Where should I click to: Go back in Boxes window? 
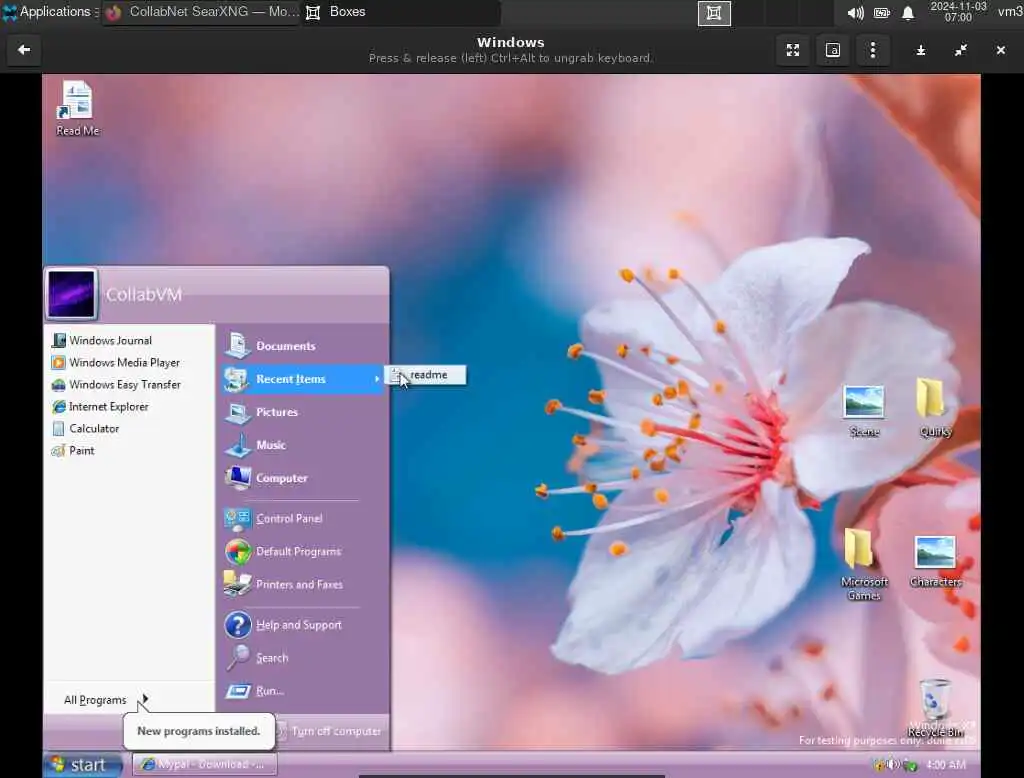(x=24, y=50)
